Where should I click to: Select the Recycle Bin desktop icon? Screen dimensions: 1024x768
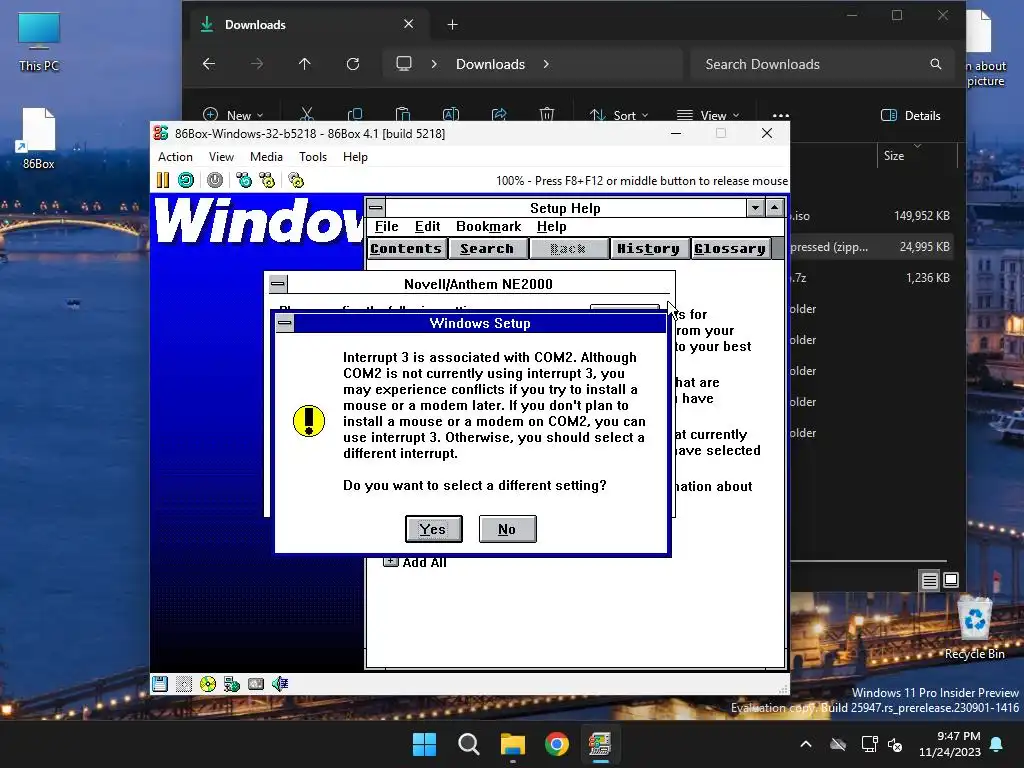pyautogui.click(x=974, y=628)
